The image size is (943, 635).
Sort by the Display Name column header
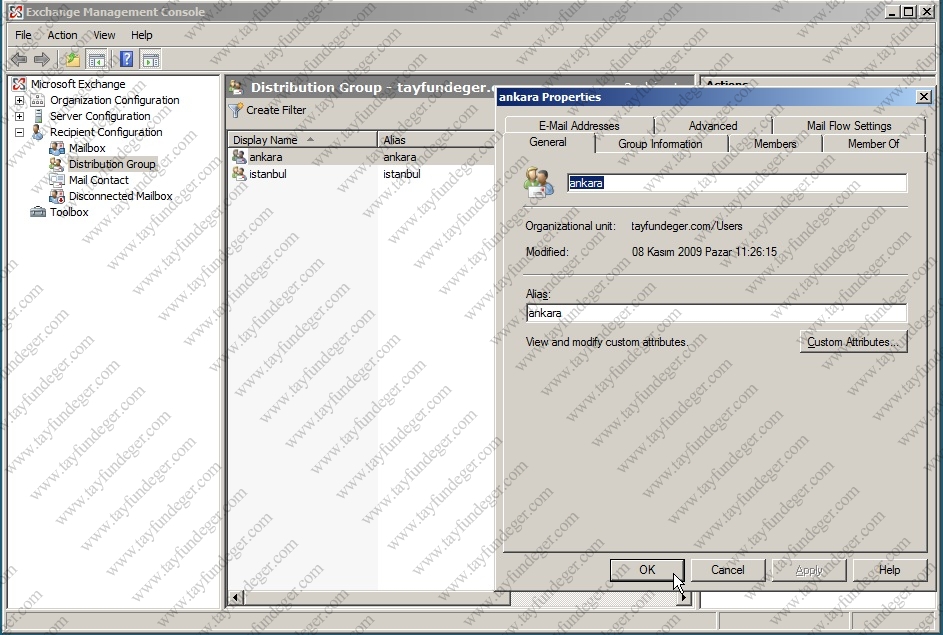click(303, 140)
